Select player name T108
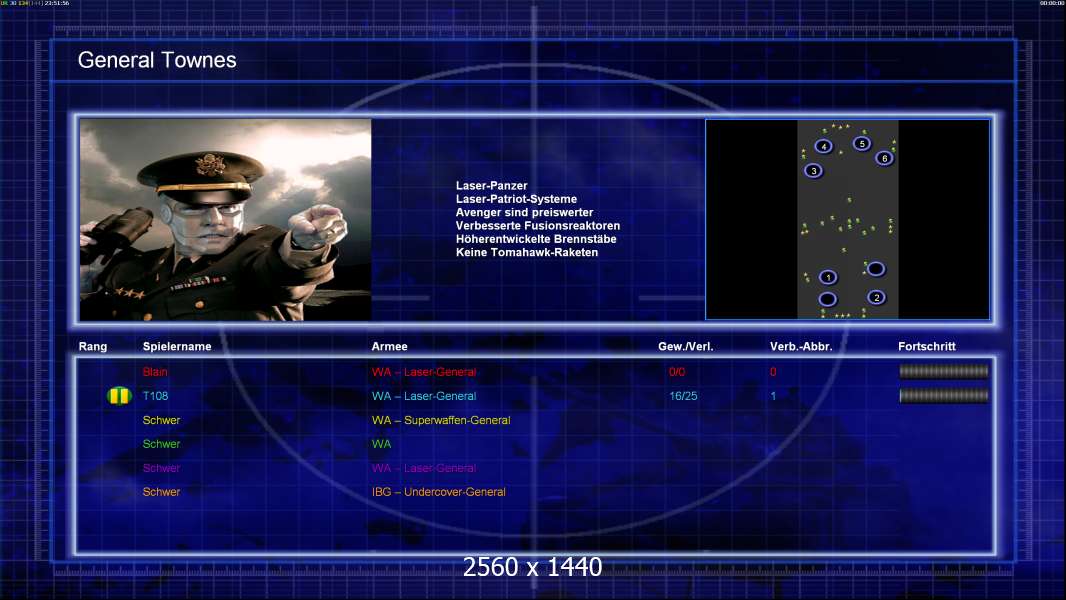This screenshot has width=1066, height=600. (155, 396)
